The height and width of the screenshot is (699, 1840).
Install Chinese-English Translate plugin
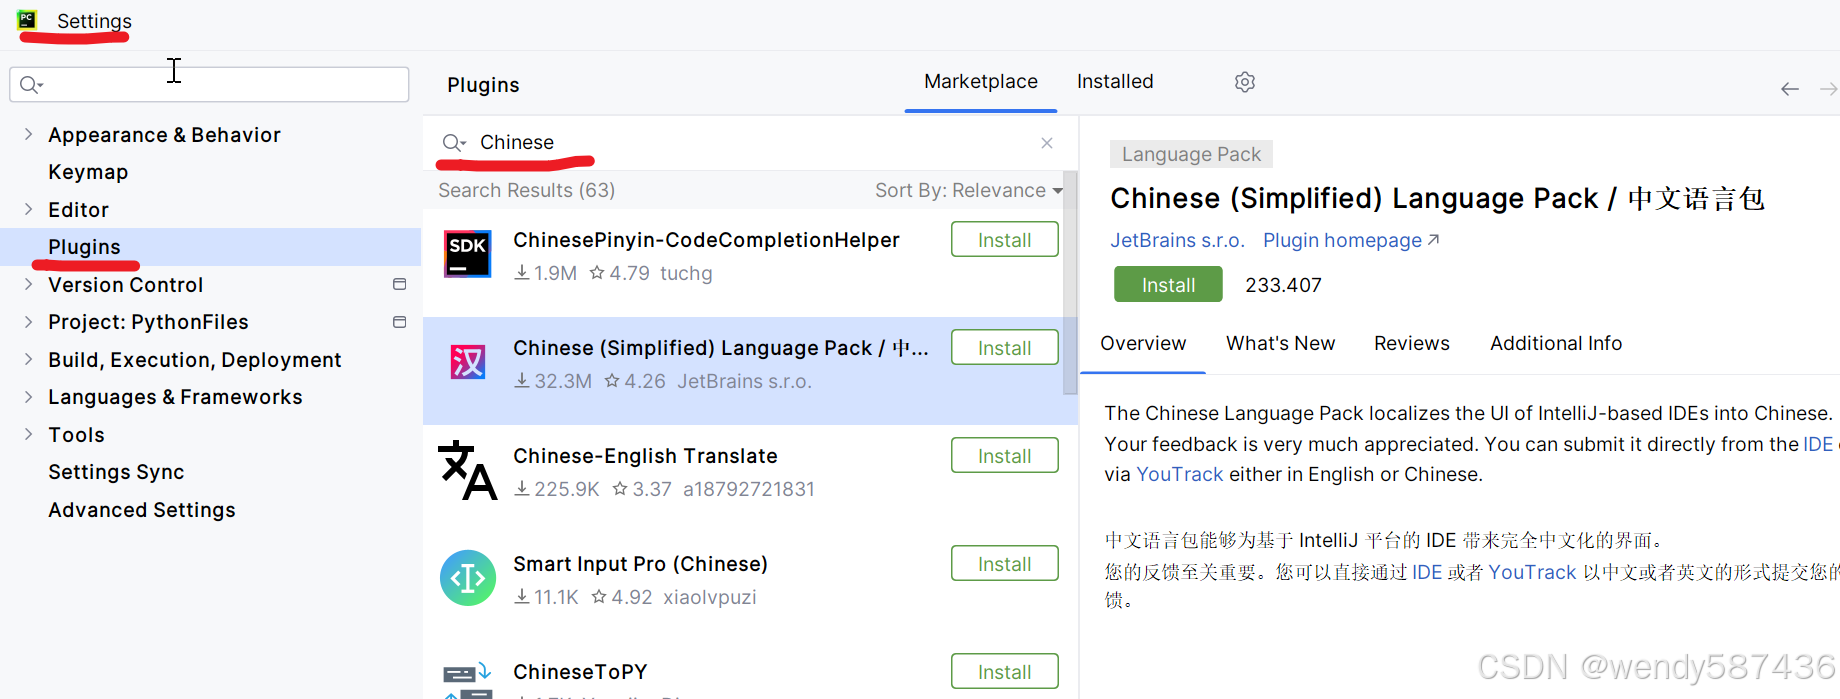(1004, 456)
